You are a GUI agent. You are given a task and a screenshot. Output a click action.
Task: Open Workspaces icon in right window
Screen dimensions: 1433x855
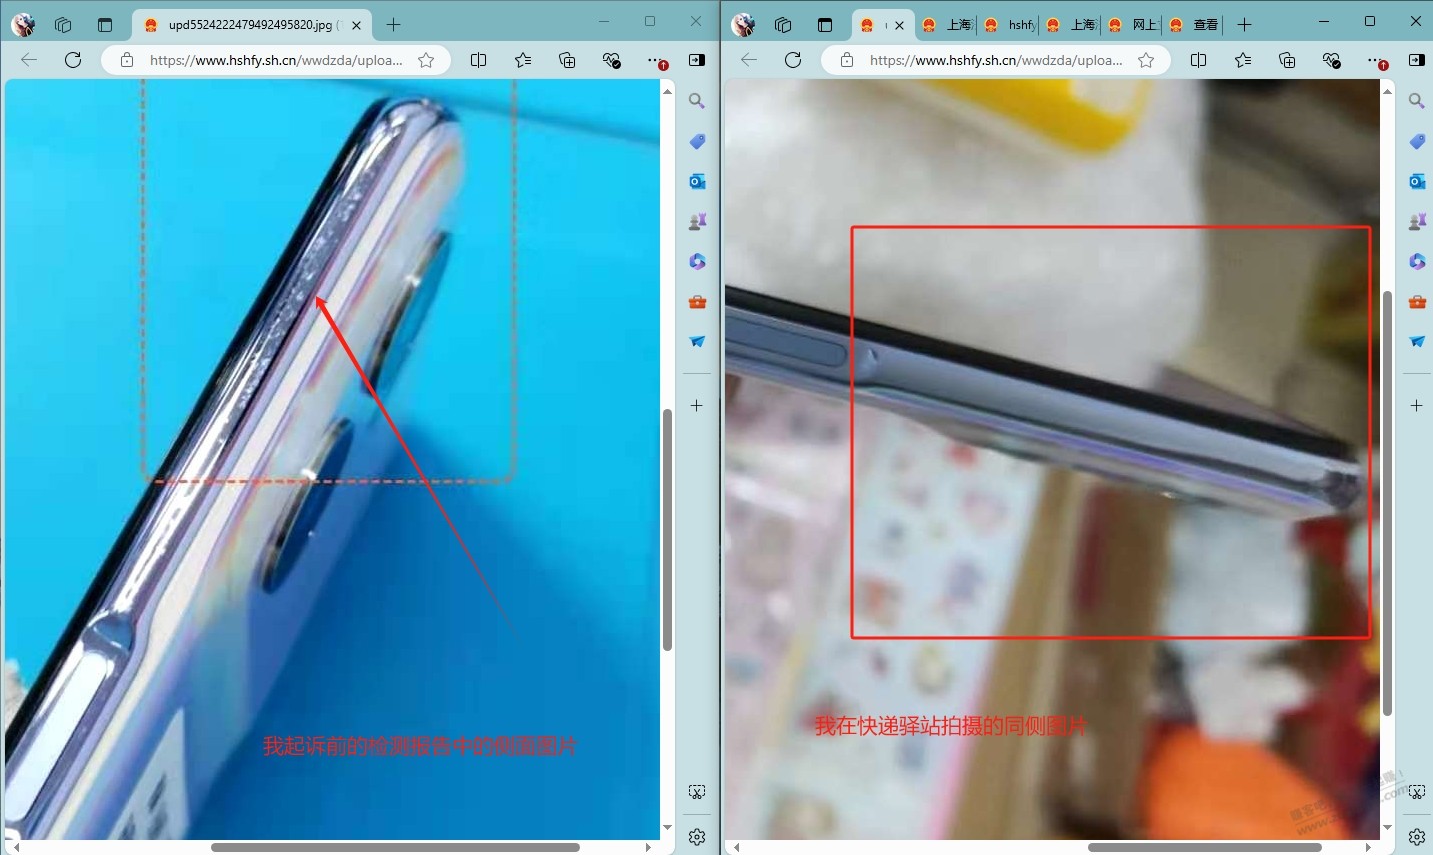[783, 25]
